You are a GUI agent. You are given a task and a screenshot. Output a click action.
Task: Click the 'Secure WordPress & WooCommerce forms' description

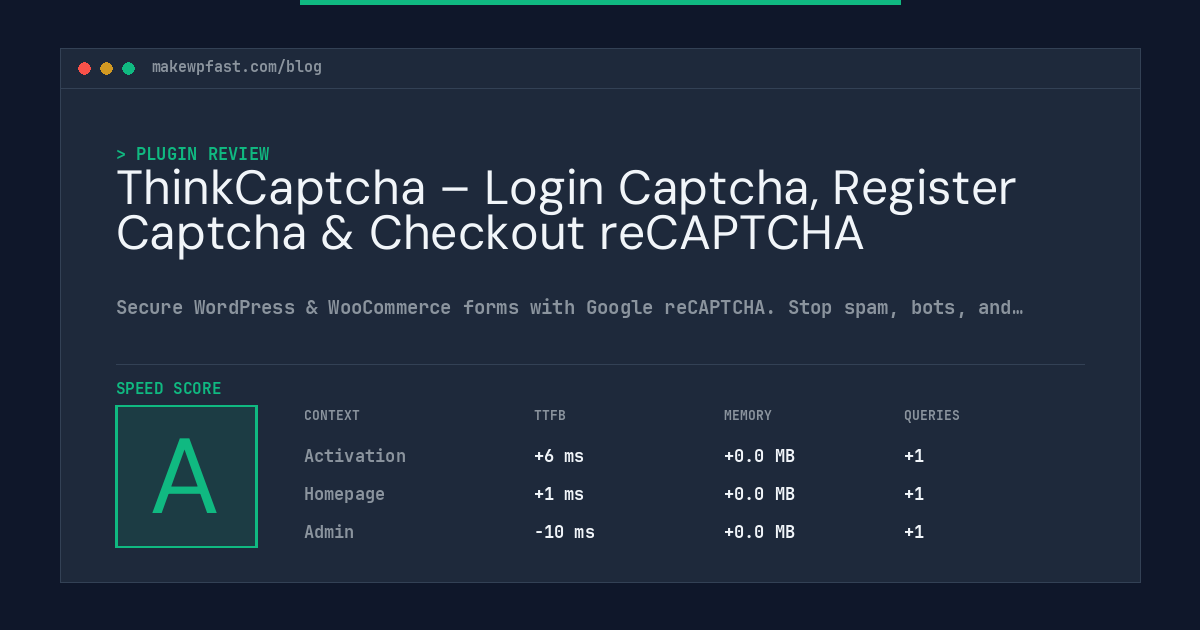point(569,307)
